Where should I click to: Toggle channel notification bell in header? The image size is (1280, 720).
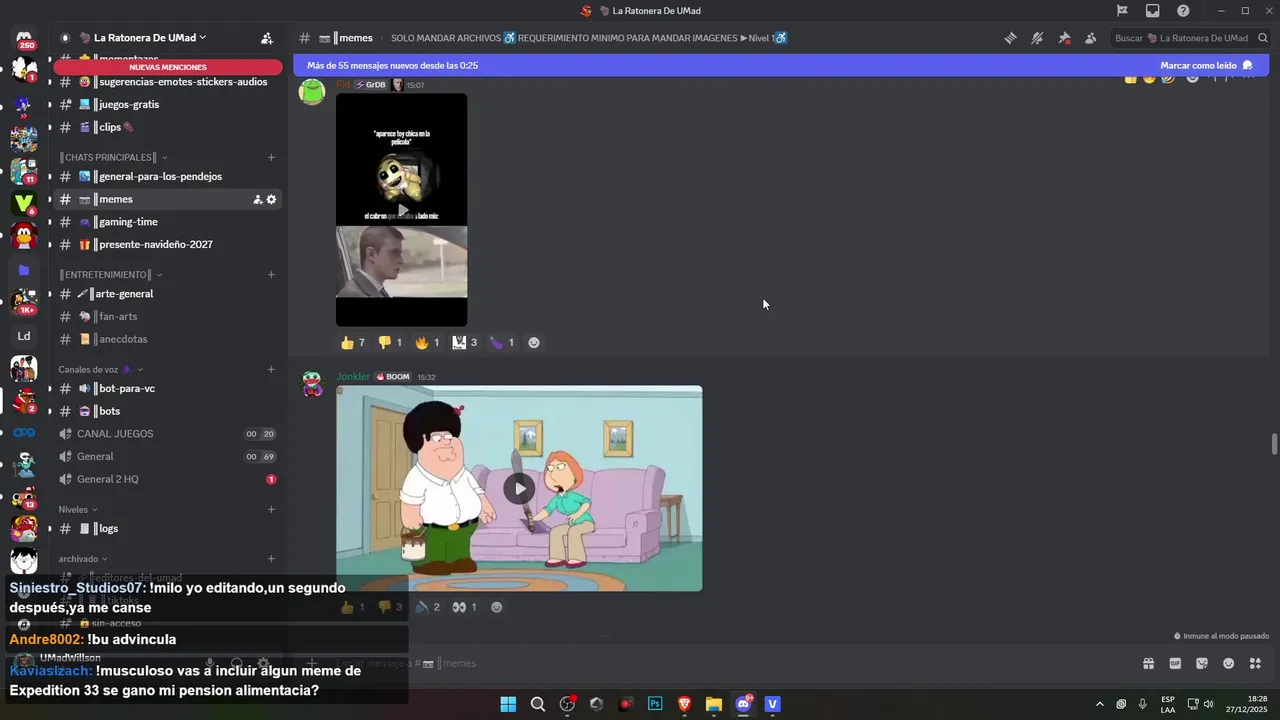point(1037,38)
